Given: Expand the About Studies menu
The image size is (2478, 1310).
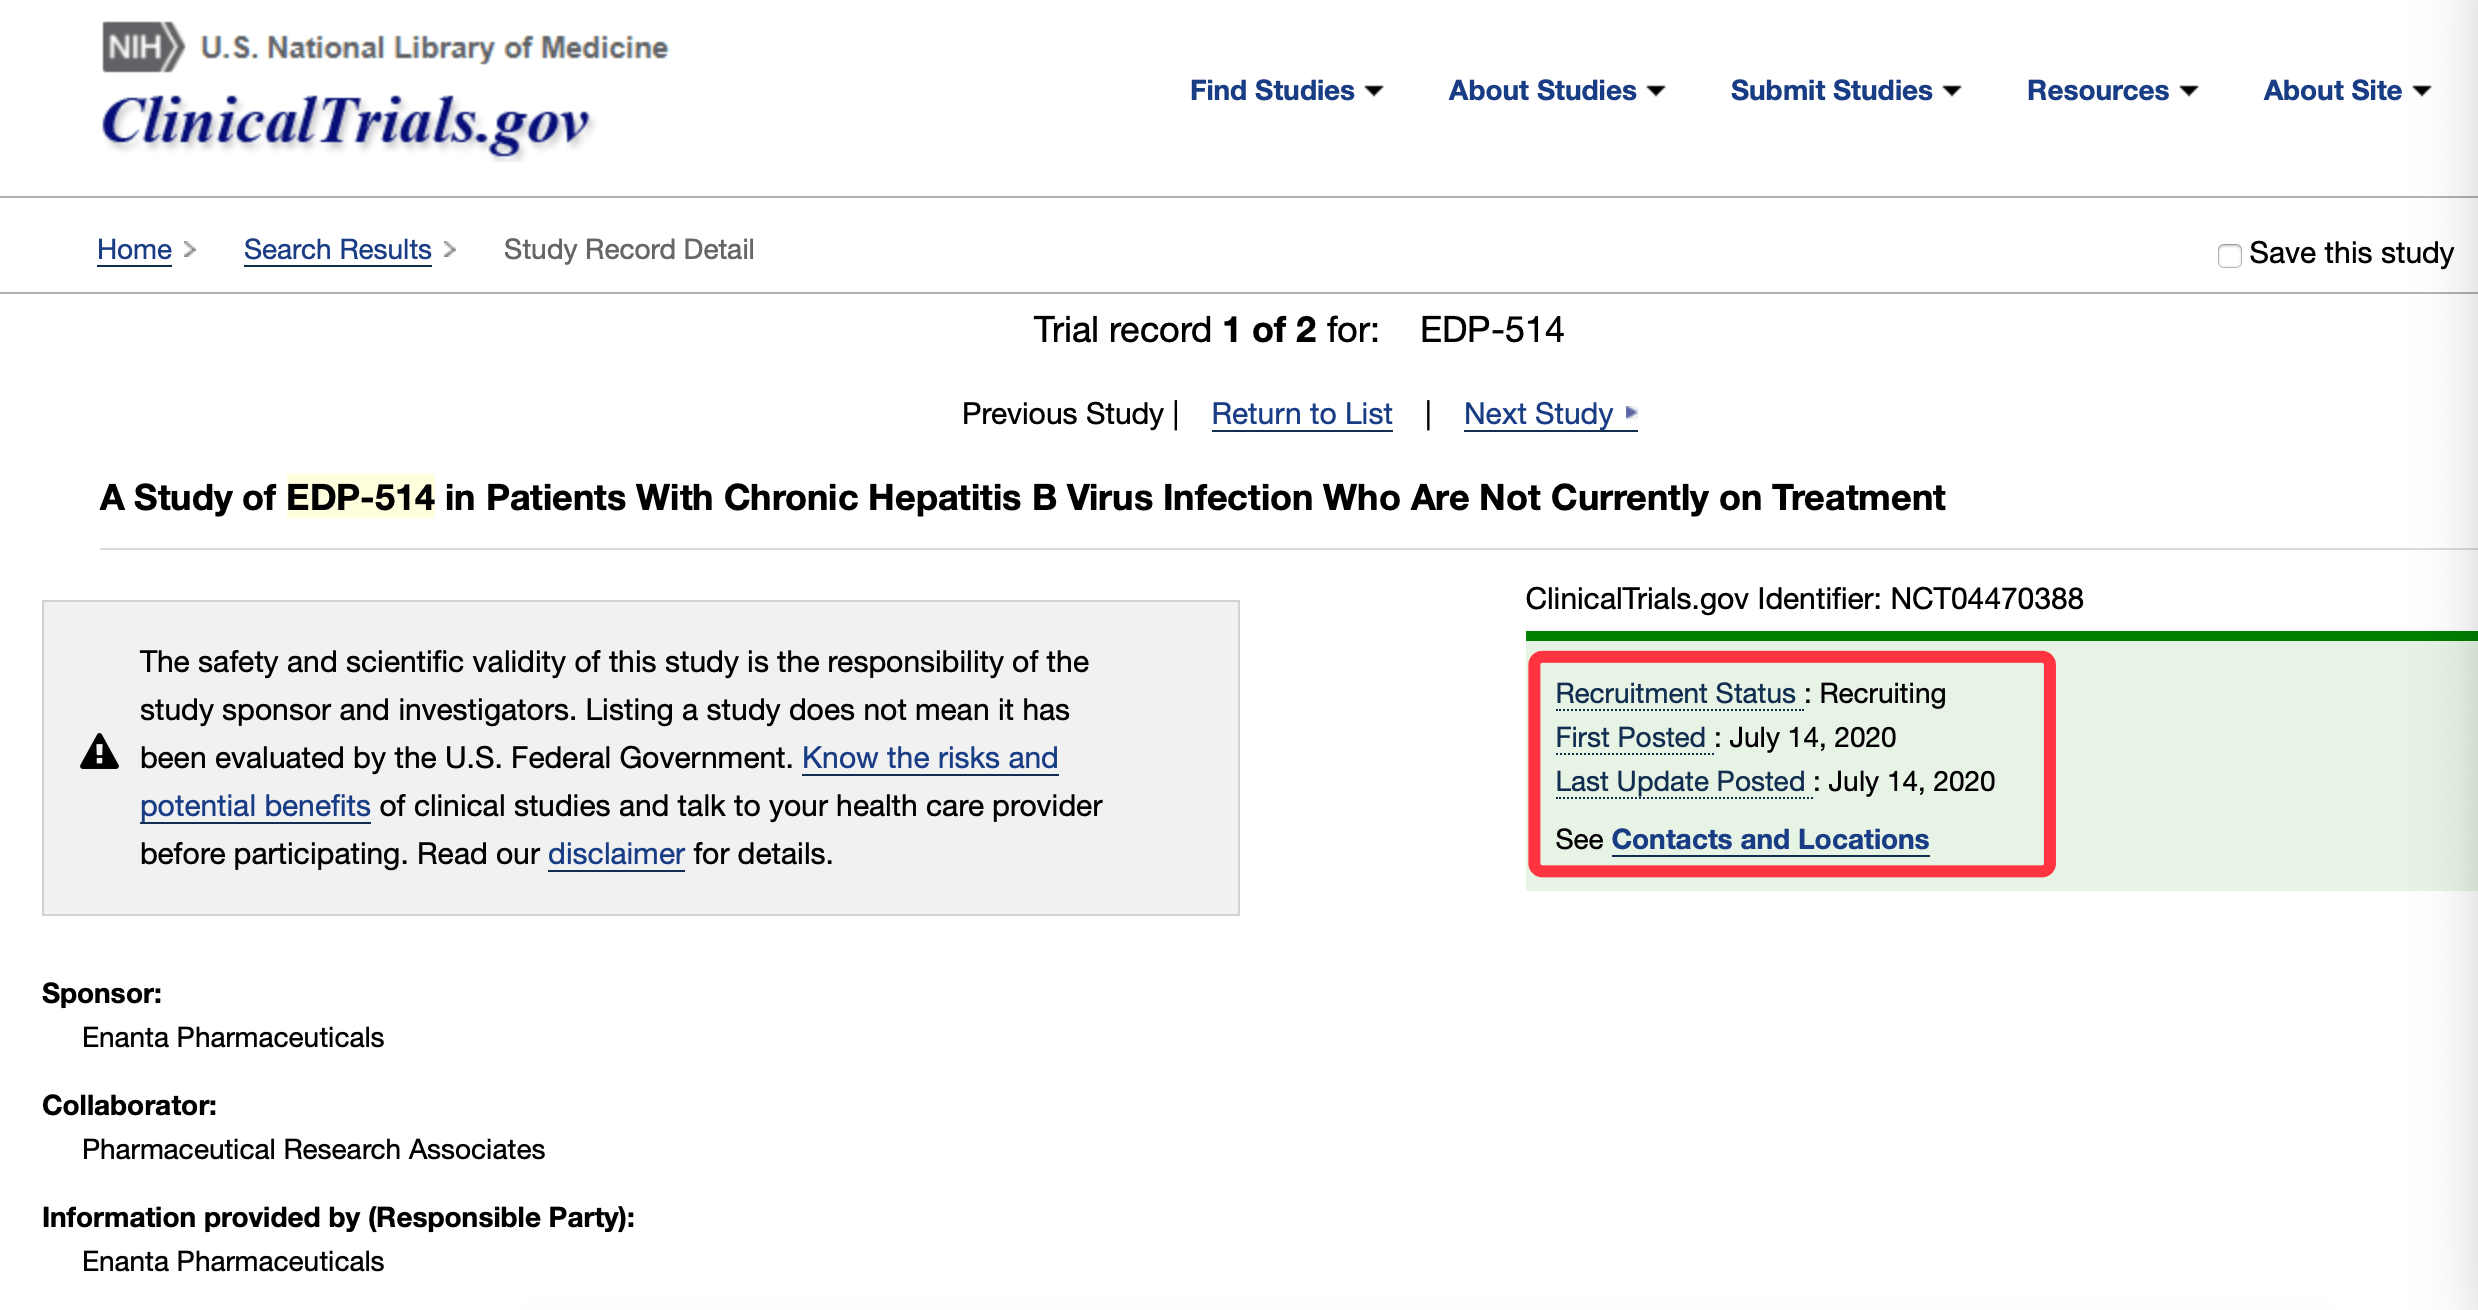Looking at the screenshot, I should click(x=1556, y=91).
